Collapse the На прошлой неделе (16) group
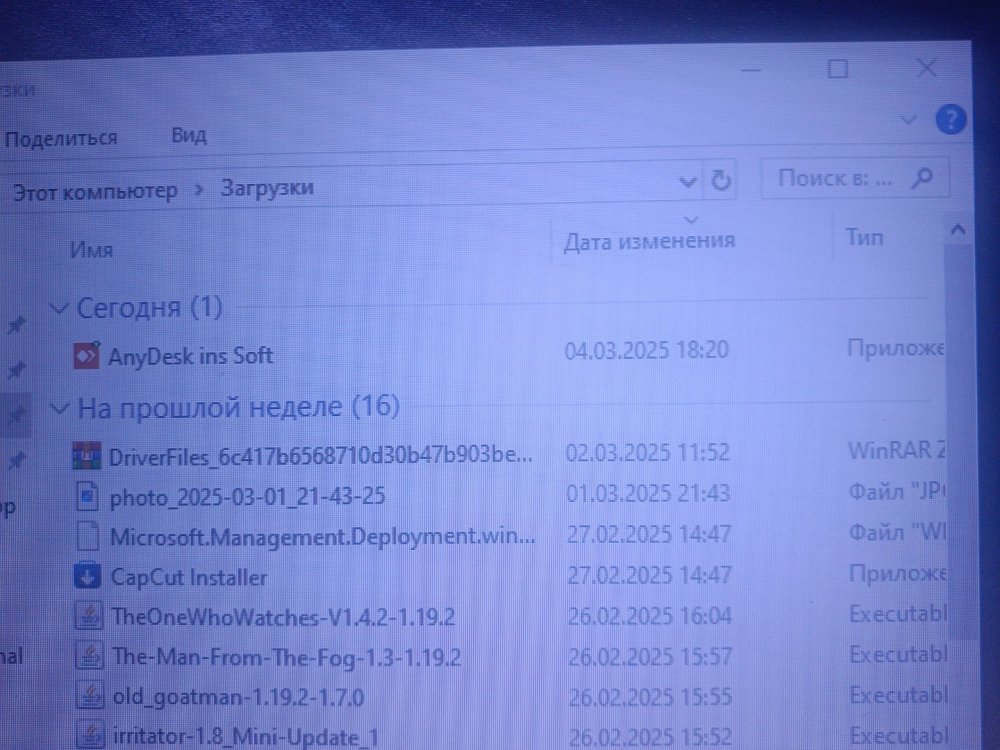The image size is (1000, 750). pyautogui.click(x=60, y=408)
